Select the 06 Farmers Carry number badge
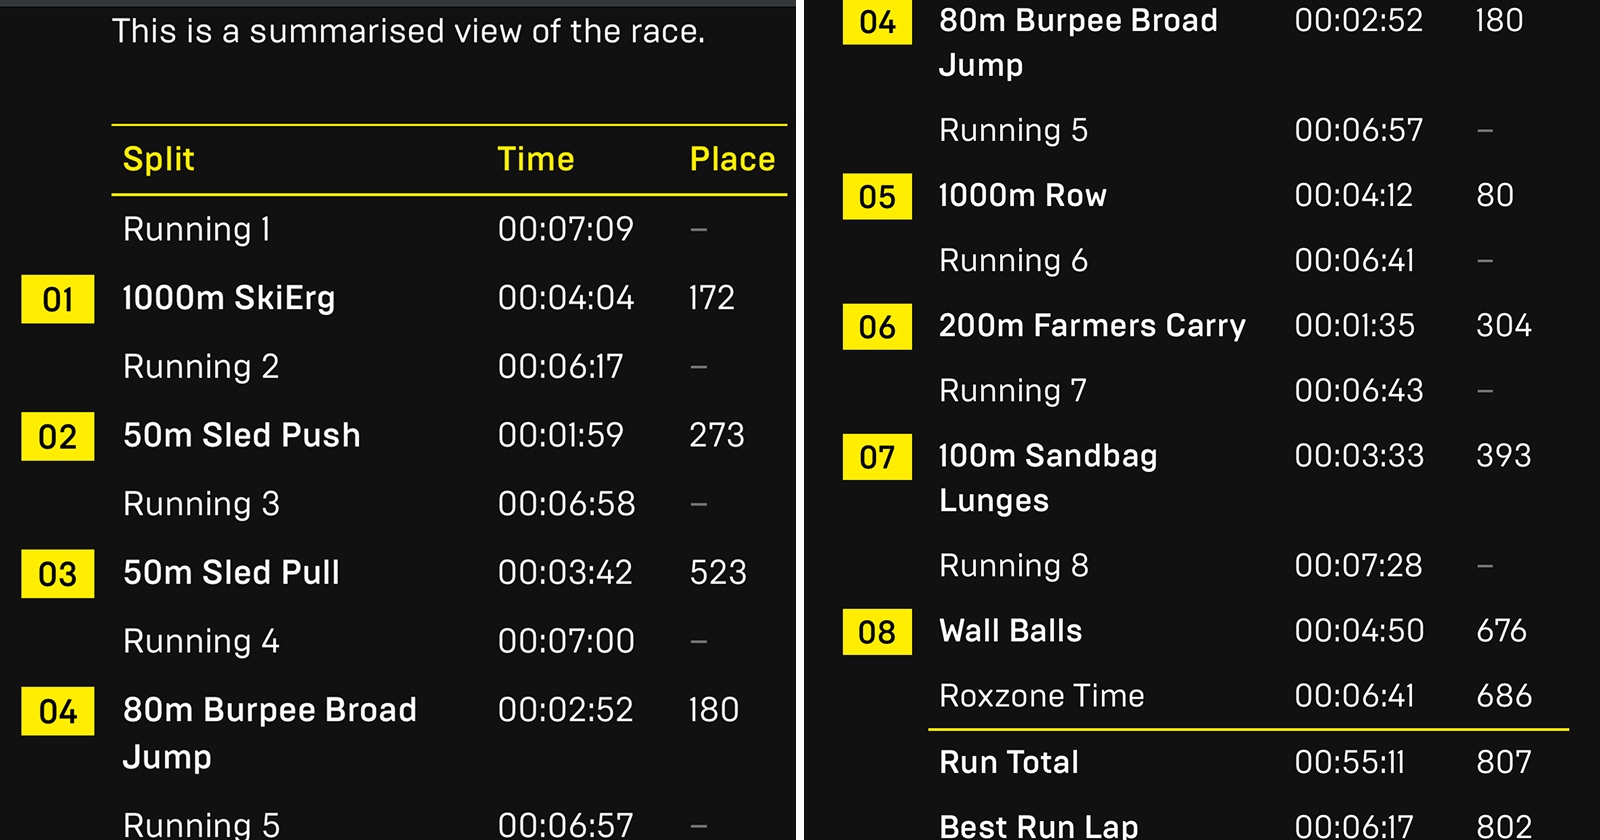Image resolution: width=1600 pixels, height=840 pixels. pos(877,326)
